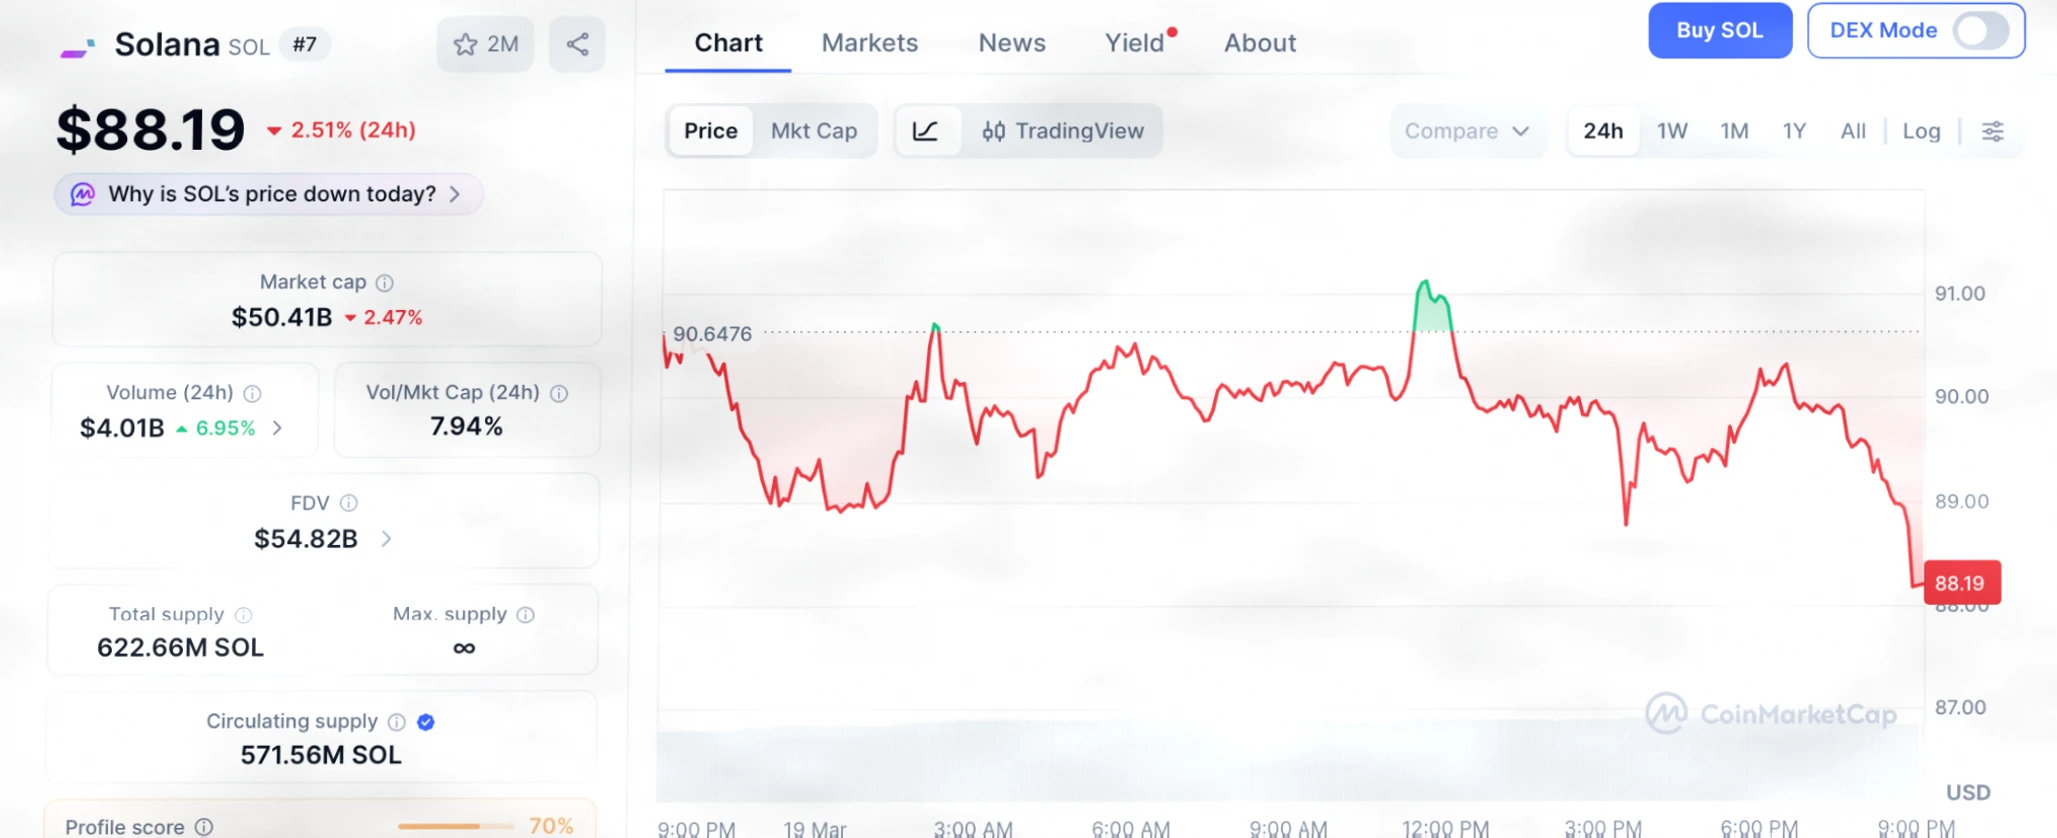Click the 90.6476 reference price label
Screen dimensions: 2057x838
pos(712,334)
